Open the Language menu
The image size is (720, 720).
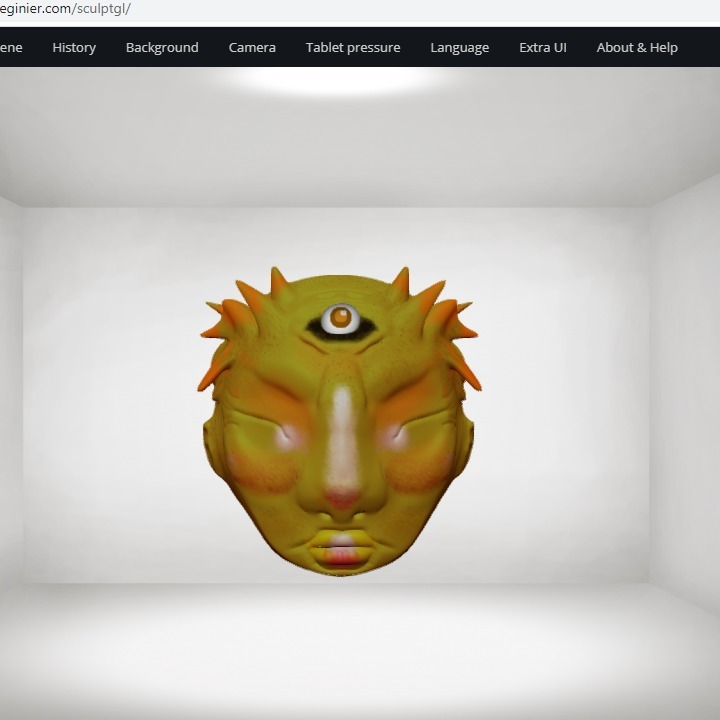click(460, 48)
